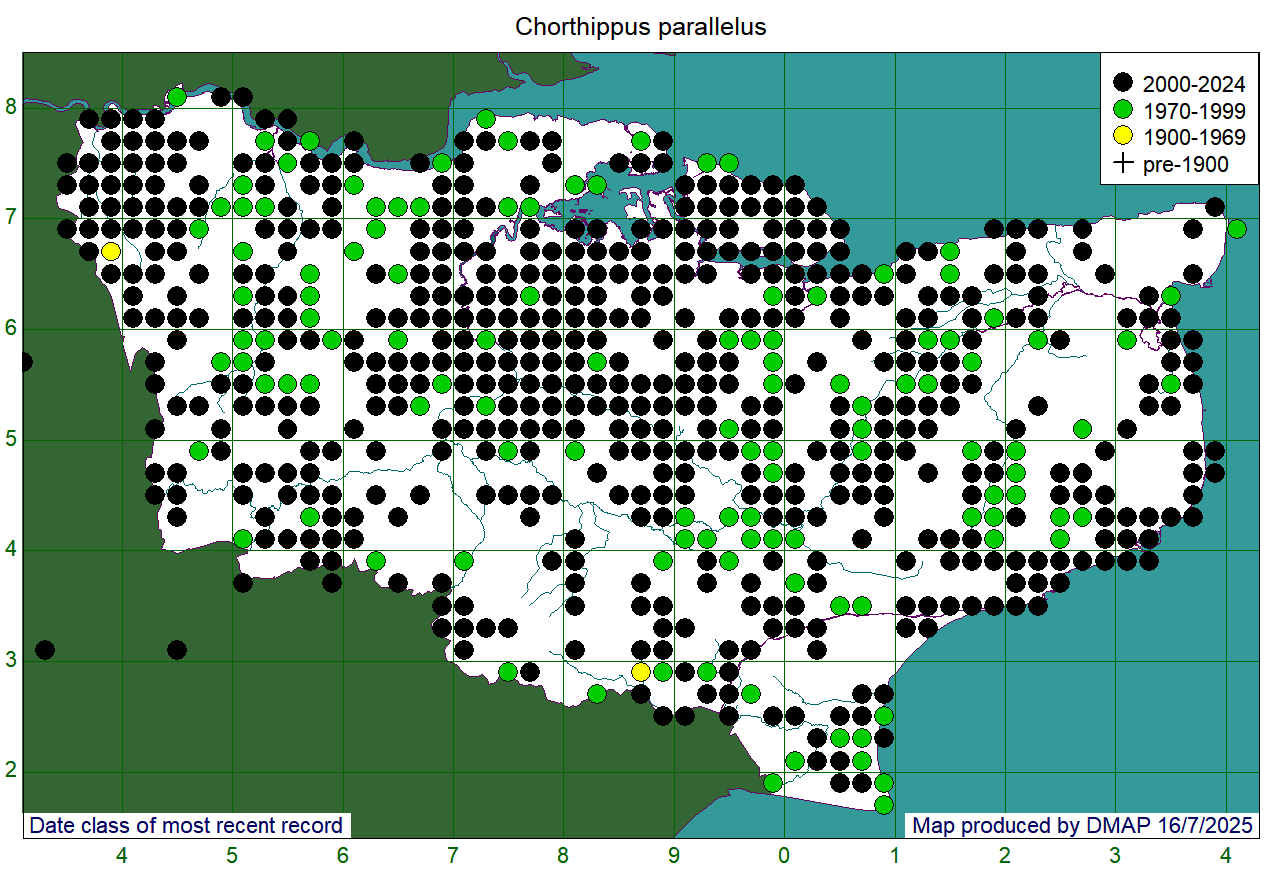Click the green dot in the sea off the east coast
Image resolution: width=1283 pixels, height=872 pixels.
1237,229
